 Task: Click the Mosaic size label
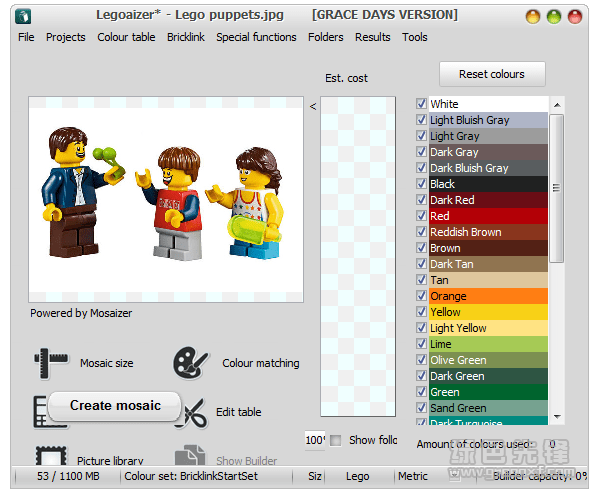pyautogui.click(x=107, y=363)
